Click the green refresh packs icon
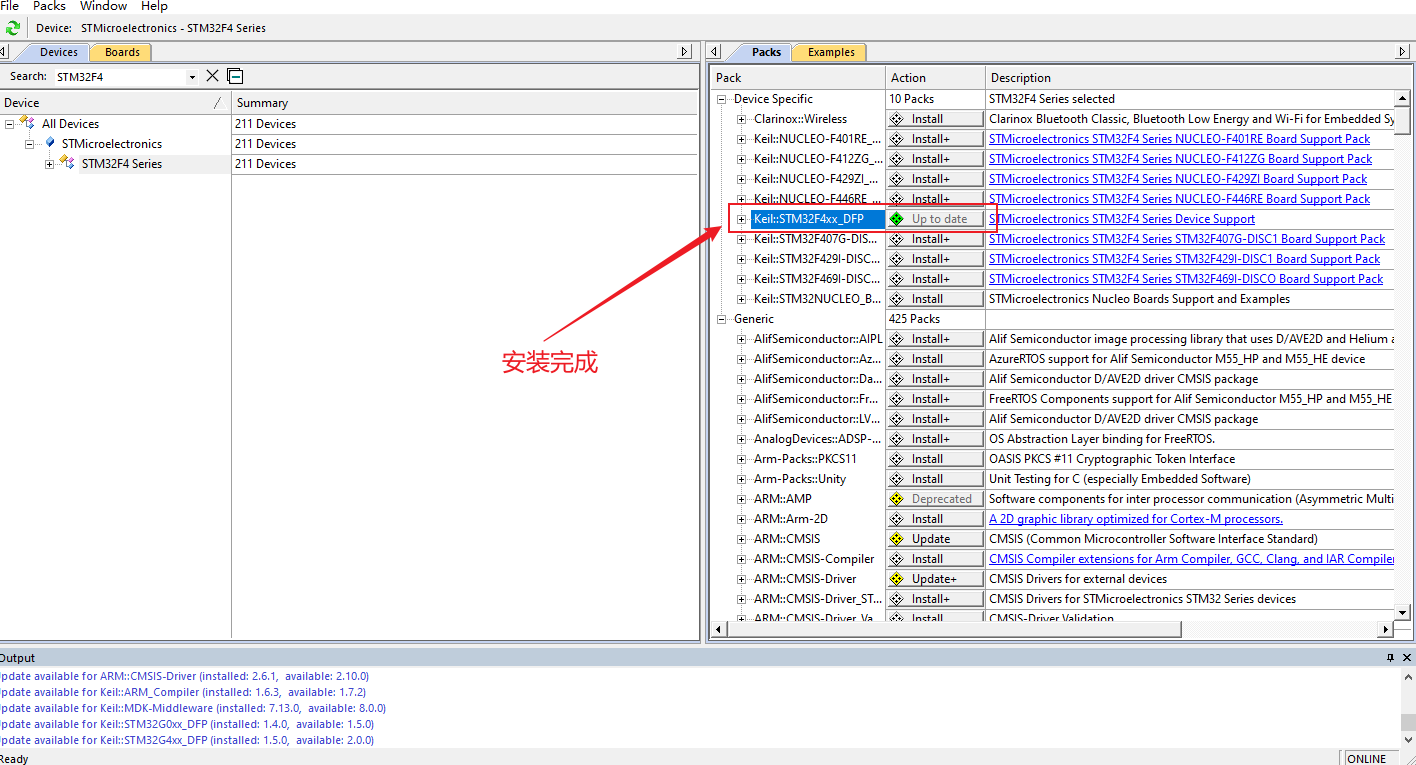Viewport: 1416px width, 765px height. (x=12, y=28)
